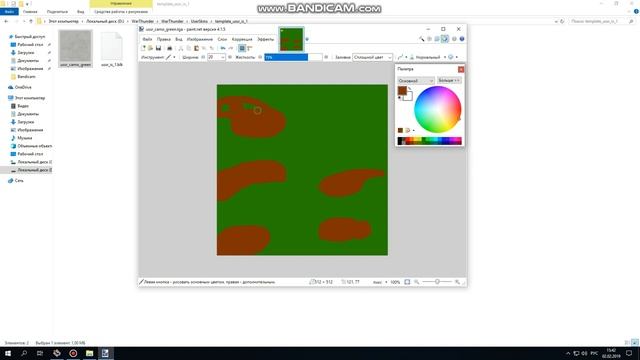640x360 pixels.
Task: Click the New image icon in paint.net toolbar
Action: pos(144,48)
